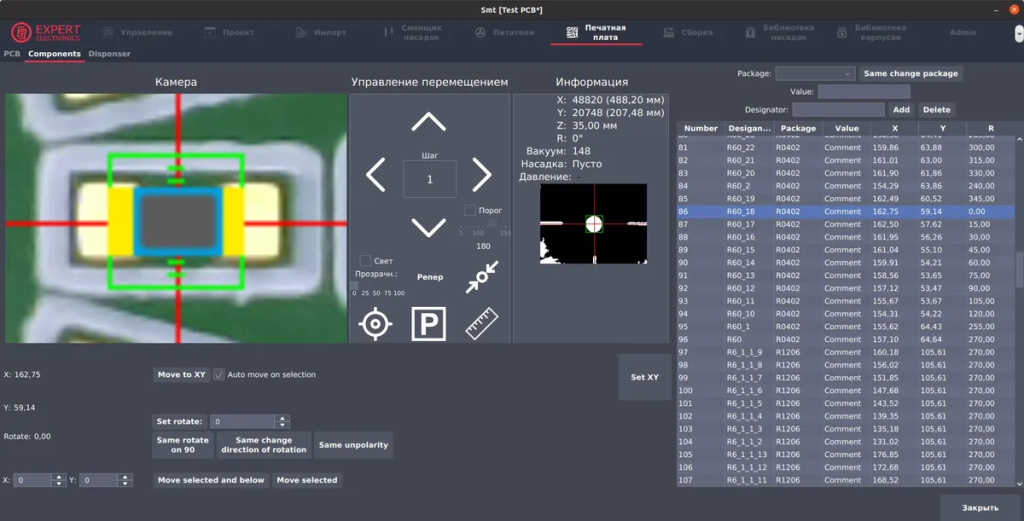Open the Package dropdown
1024x521 pixels.
815,74
